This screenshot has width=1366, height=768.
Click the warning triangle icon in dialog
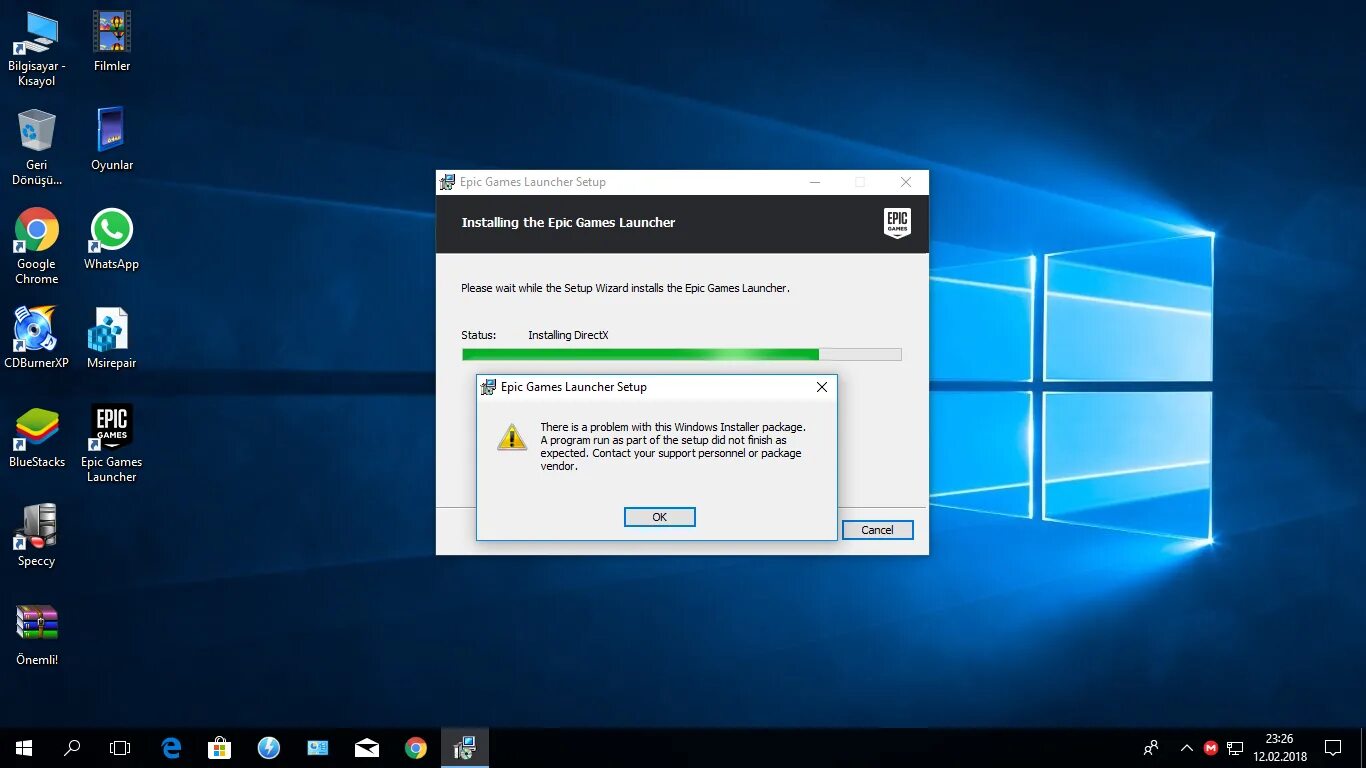[x=512, y=436]
